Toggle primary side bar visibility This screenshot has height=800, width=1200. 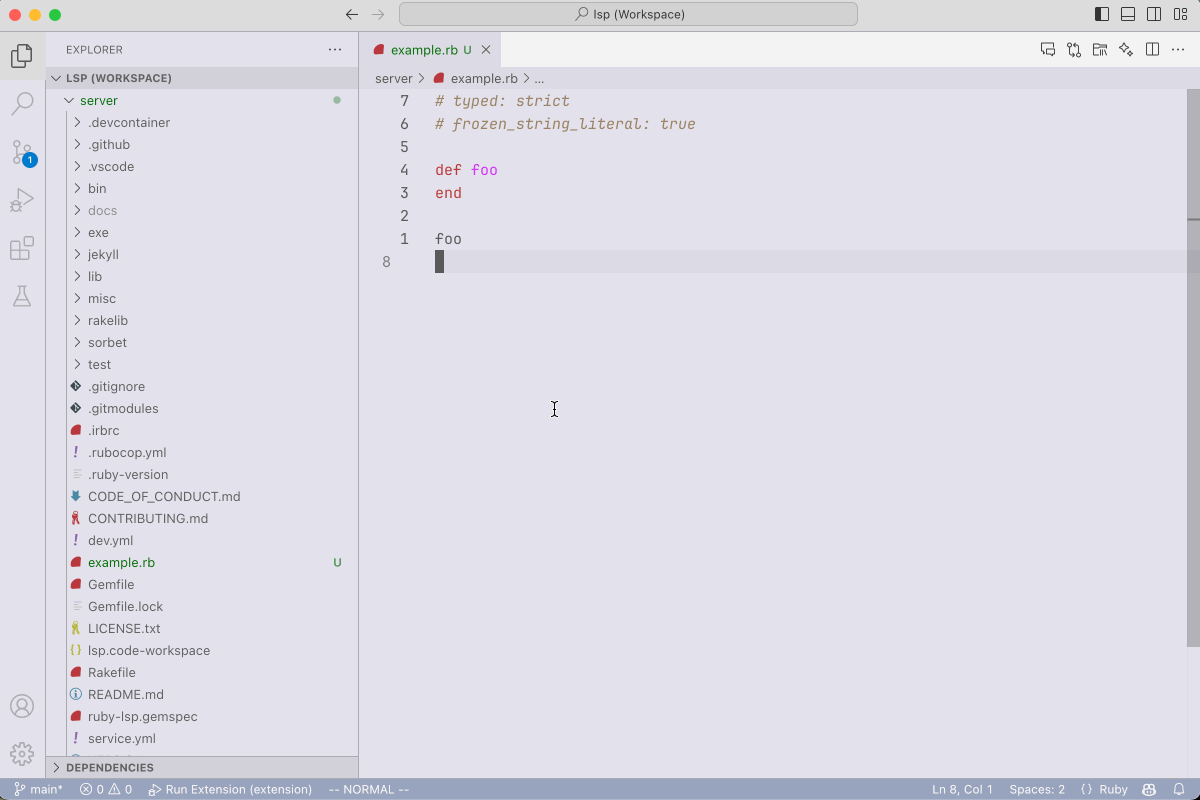pos(1102,14)
